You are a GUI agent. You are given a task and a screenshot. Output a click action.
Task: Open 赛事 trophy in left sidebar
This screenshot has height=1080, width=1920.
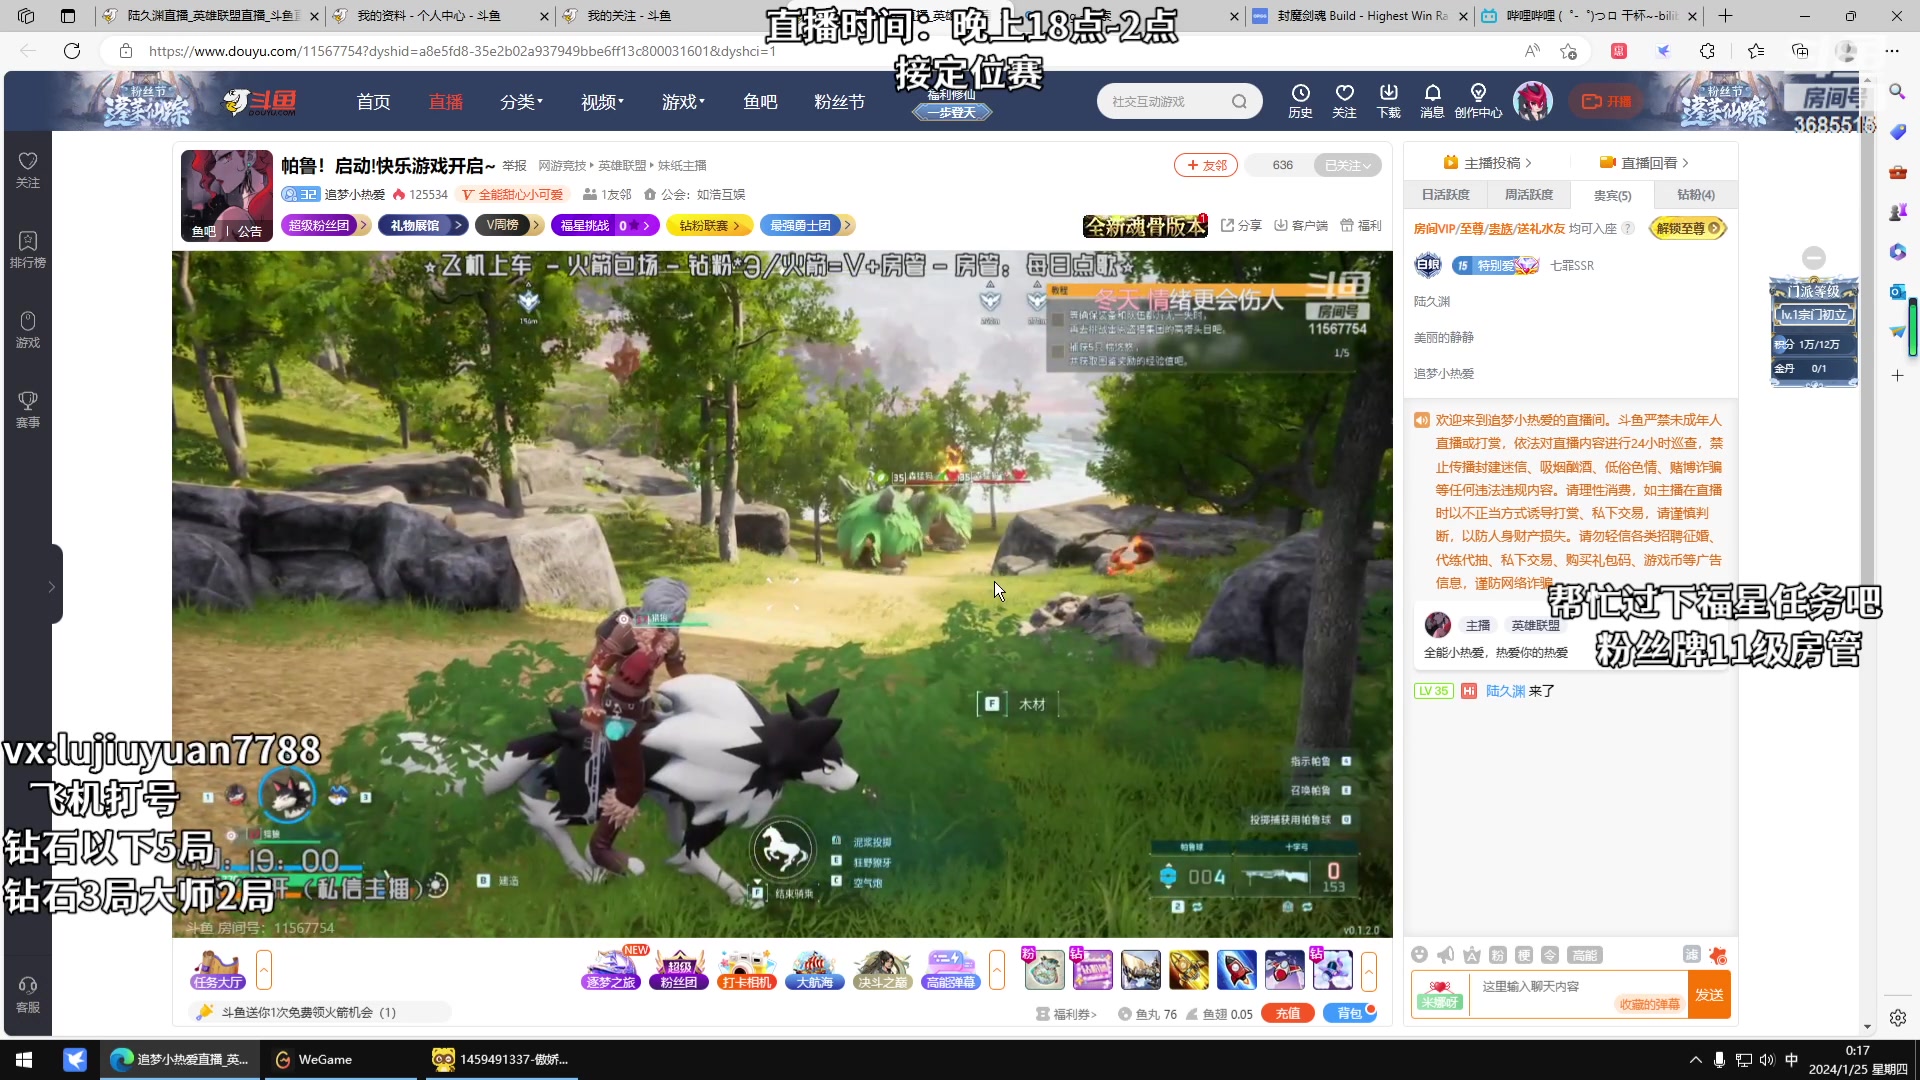pyautogui.click(x=28, y=410)
